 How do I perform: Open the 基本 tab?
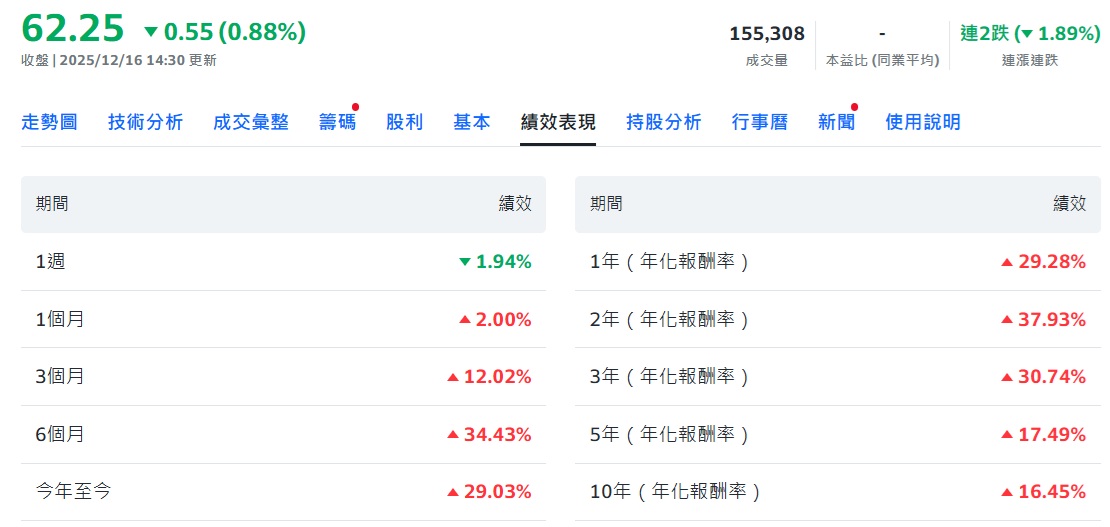coord(472,122)
